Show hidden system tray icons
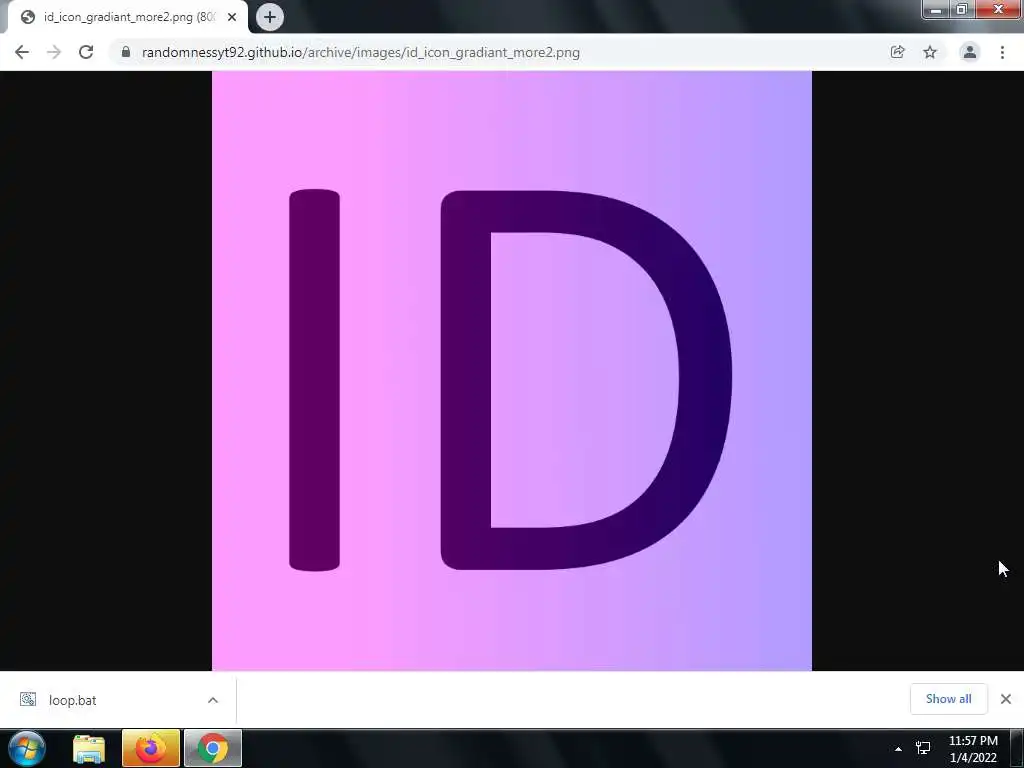 pyautogui.click(x=899, y=749)
